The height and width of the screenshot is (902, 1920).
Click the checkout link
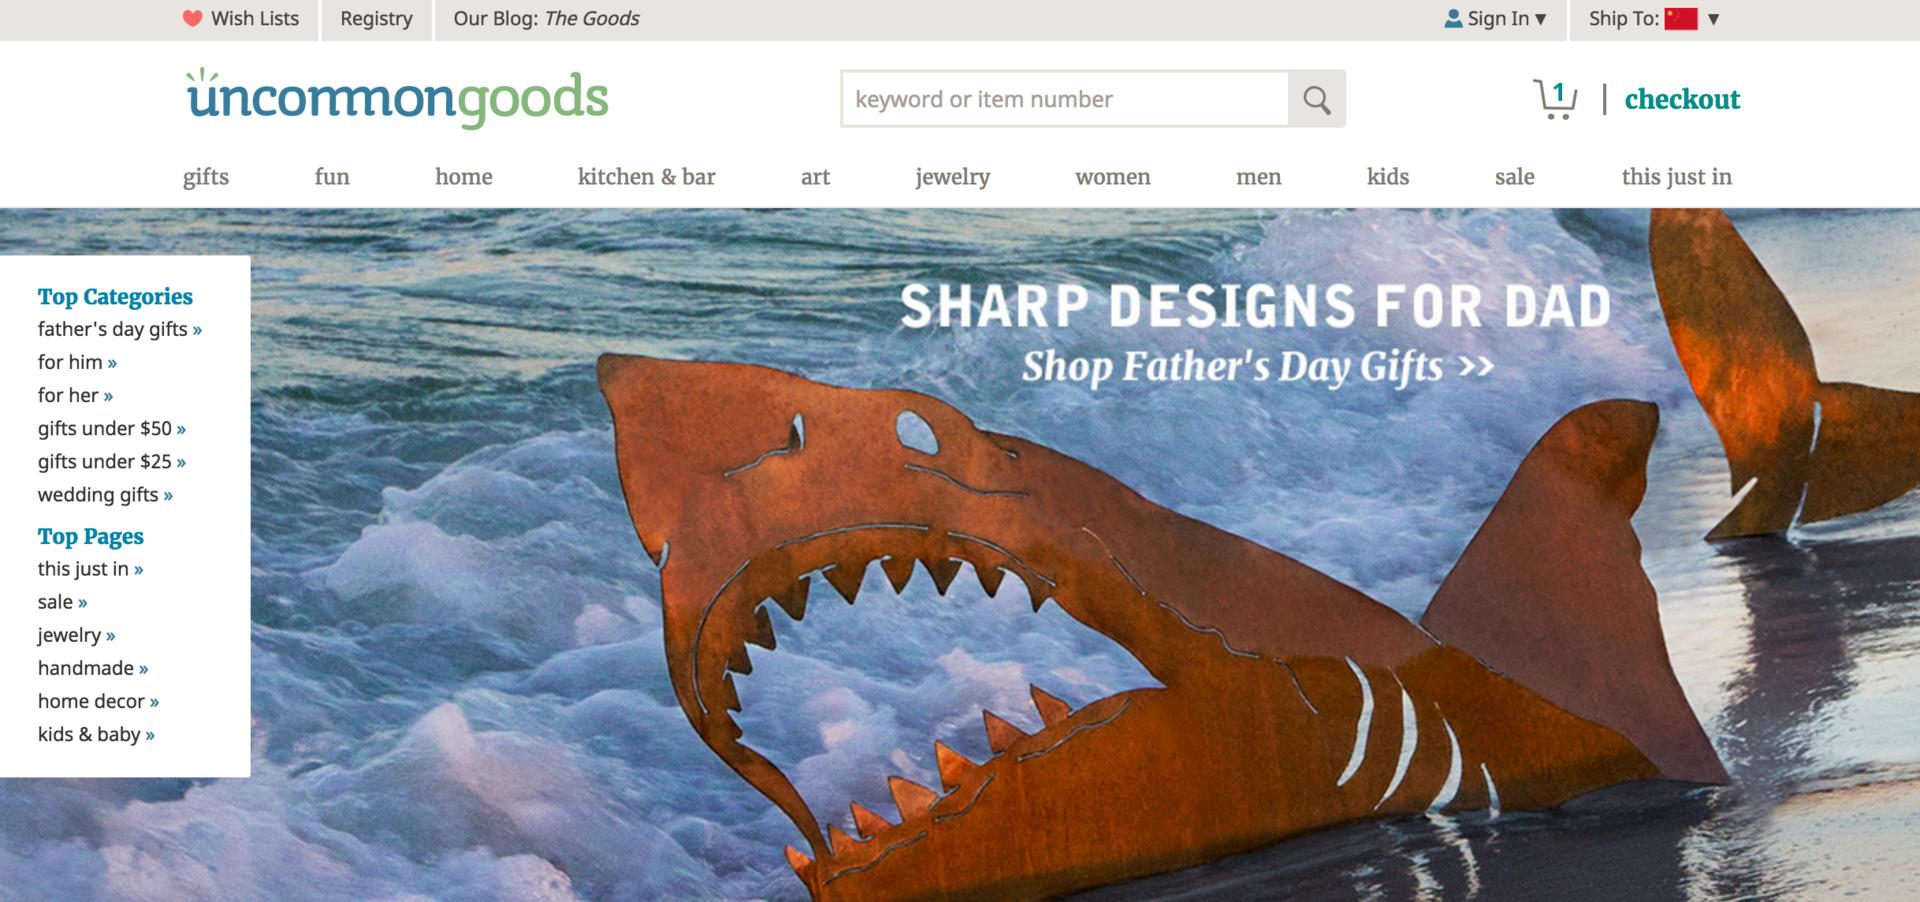click(1682, 99)
